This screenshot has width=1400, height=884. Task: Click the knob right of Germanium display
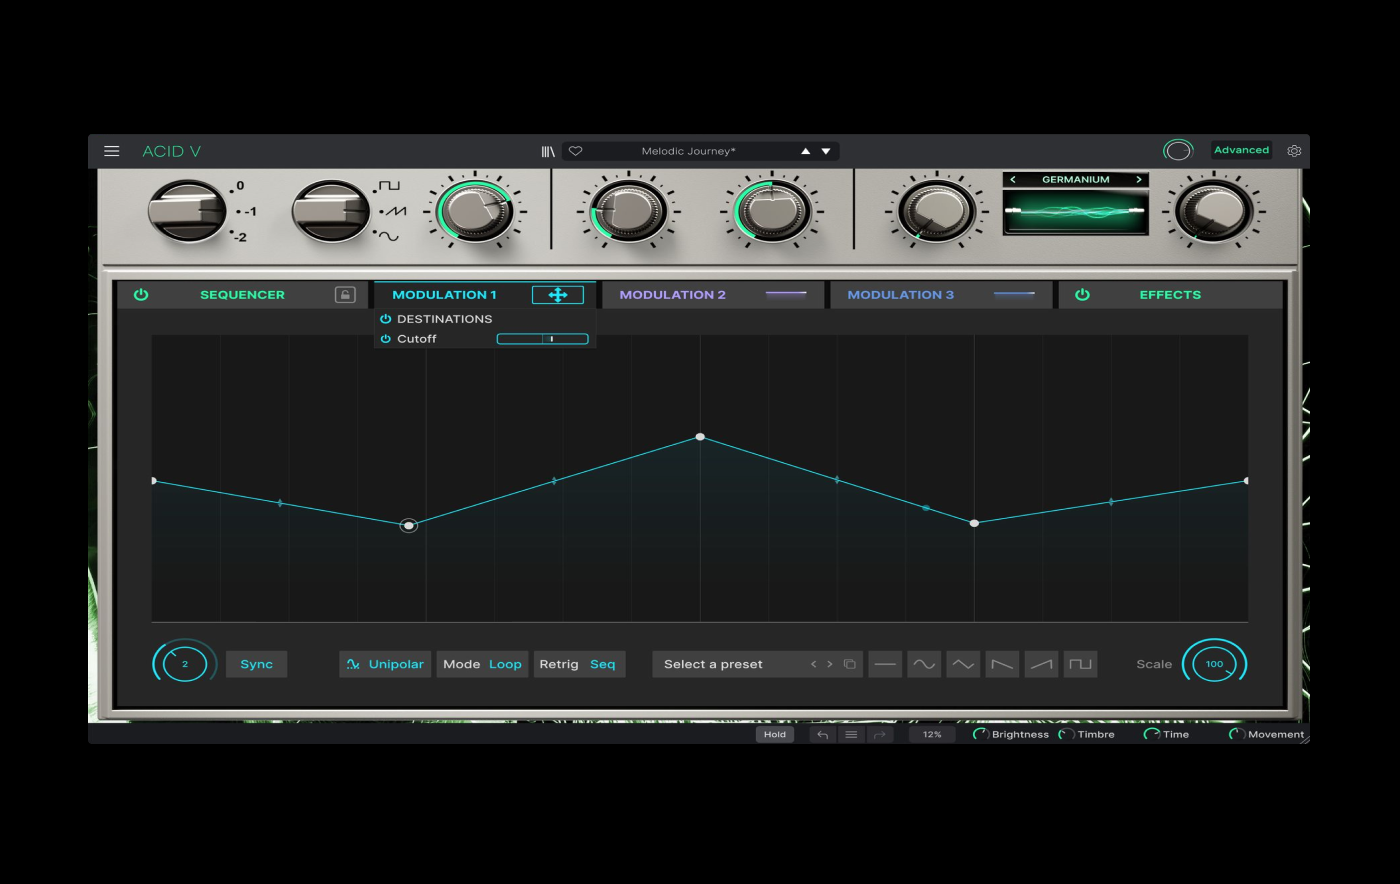(x=1212, y=211)
